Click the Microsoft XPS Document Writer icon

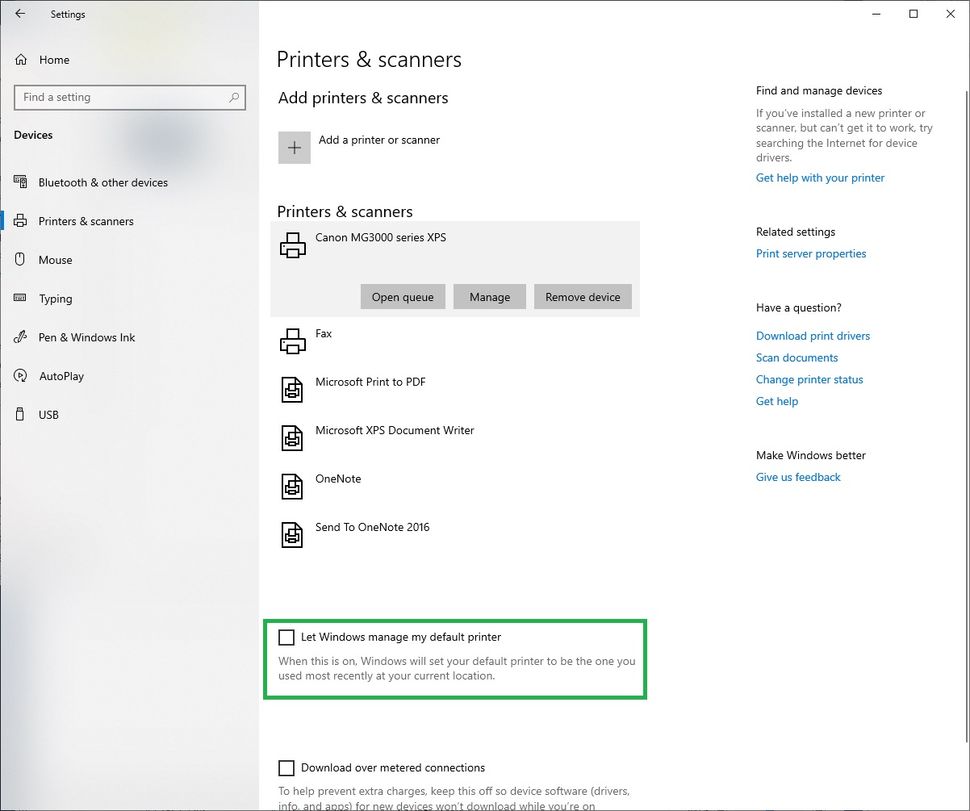(292, 437)
